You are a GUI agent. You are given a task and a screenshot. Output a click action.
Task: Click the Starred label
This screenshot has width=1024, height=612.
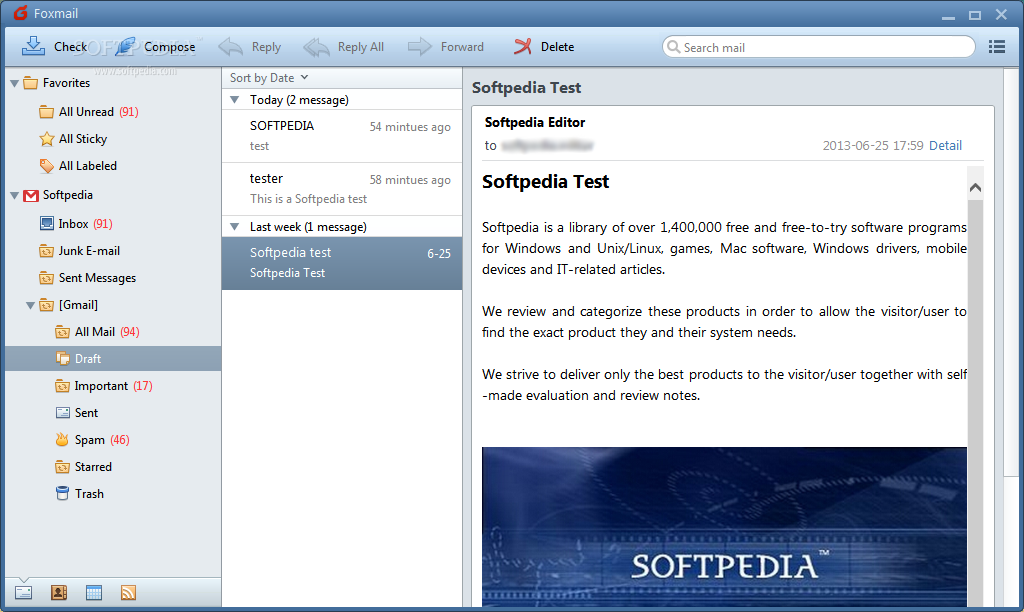tap(93, 467)
